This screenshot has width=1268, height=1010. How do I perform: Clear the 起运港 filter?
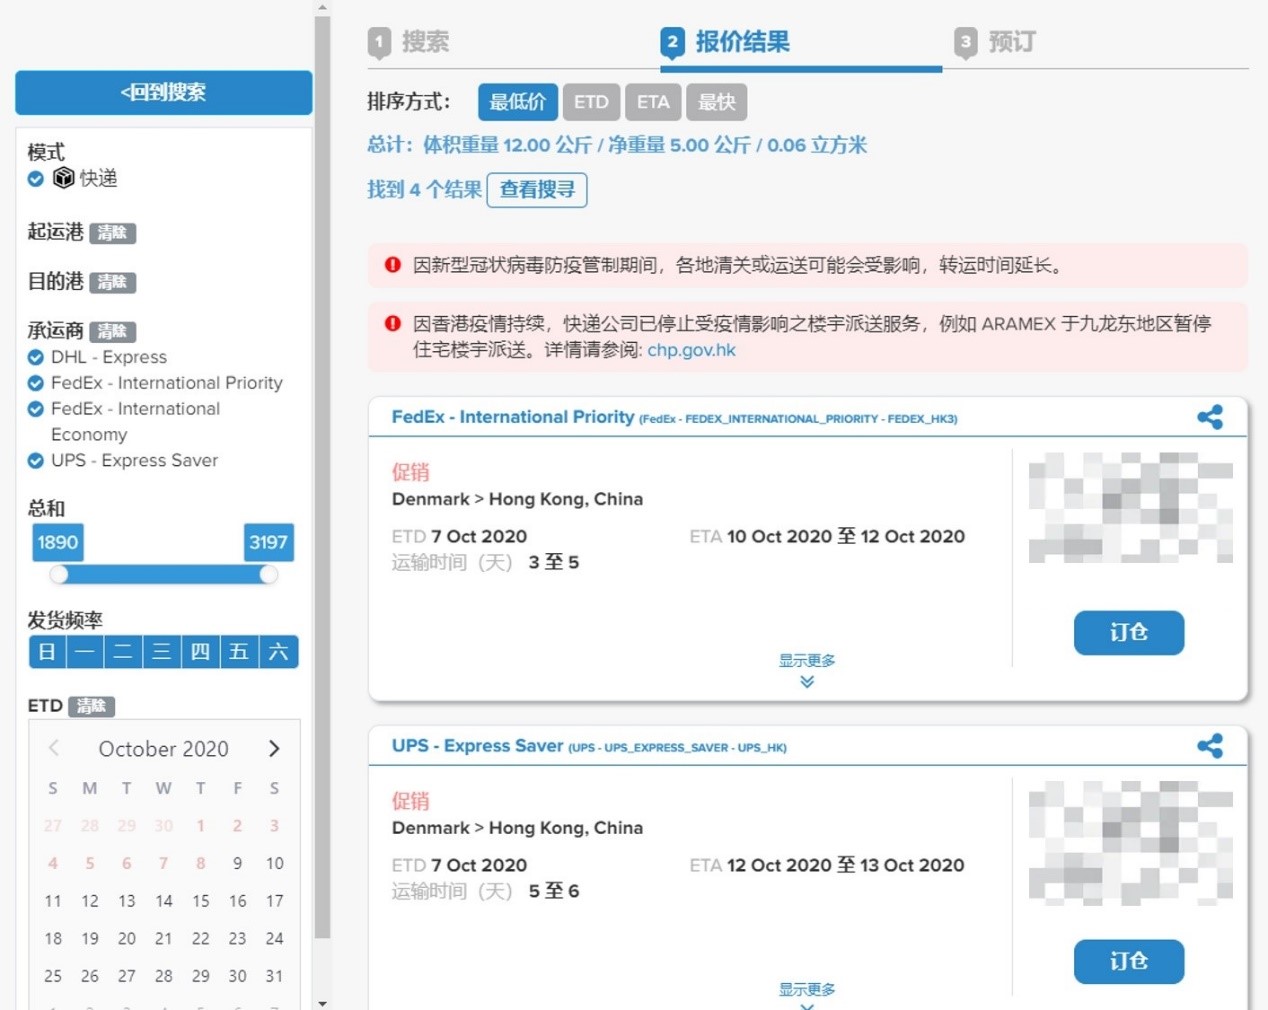point(113,233)
